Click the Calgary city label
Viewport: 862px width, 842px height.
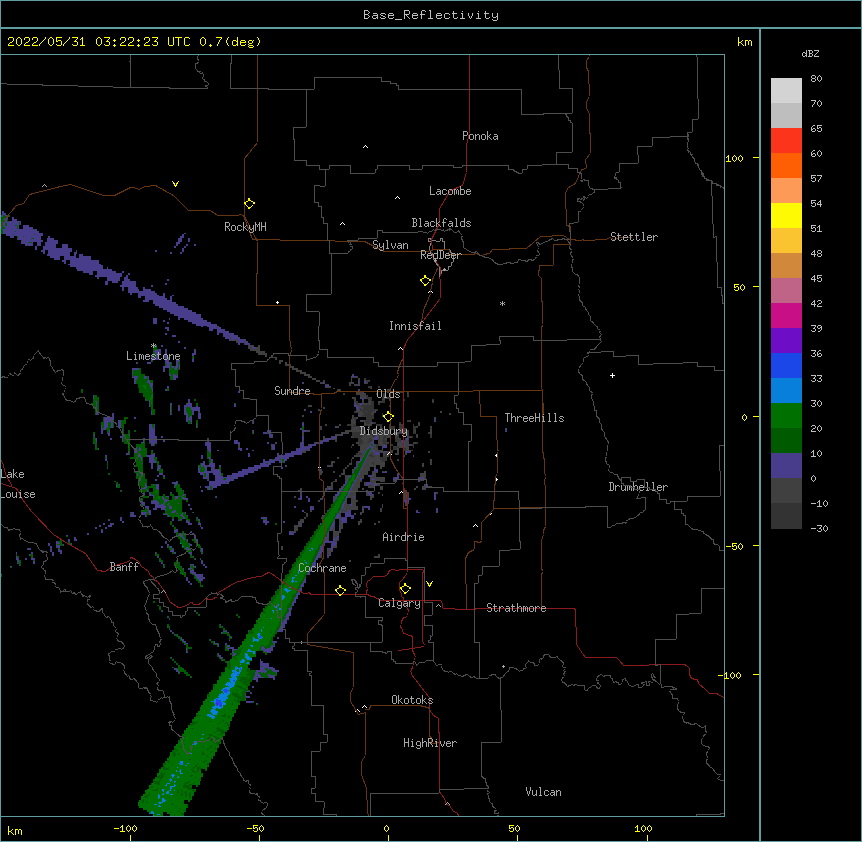(399, 603)
